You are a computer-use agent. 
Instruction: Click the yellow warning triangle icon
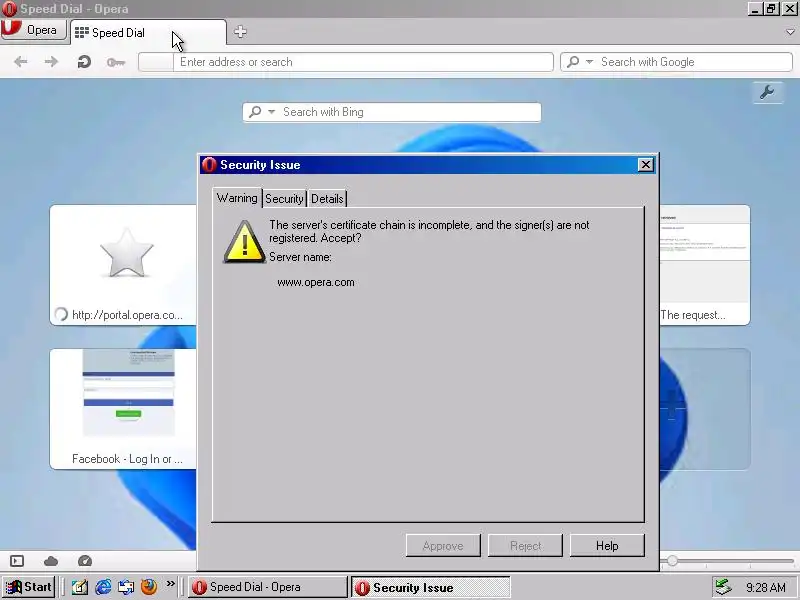pos(244,242)
